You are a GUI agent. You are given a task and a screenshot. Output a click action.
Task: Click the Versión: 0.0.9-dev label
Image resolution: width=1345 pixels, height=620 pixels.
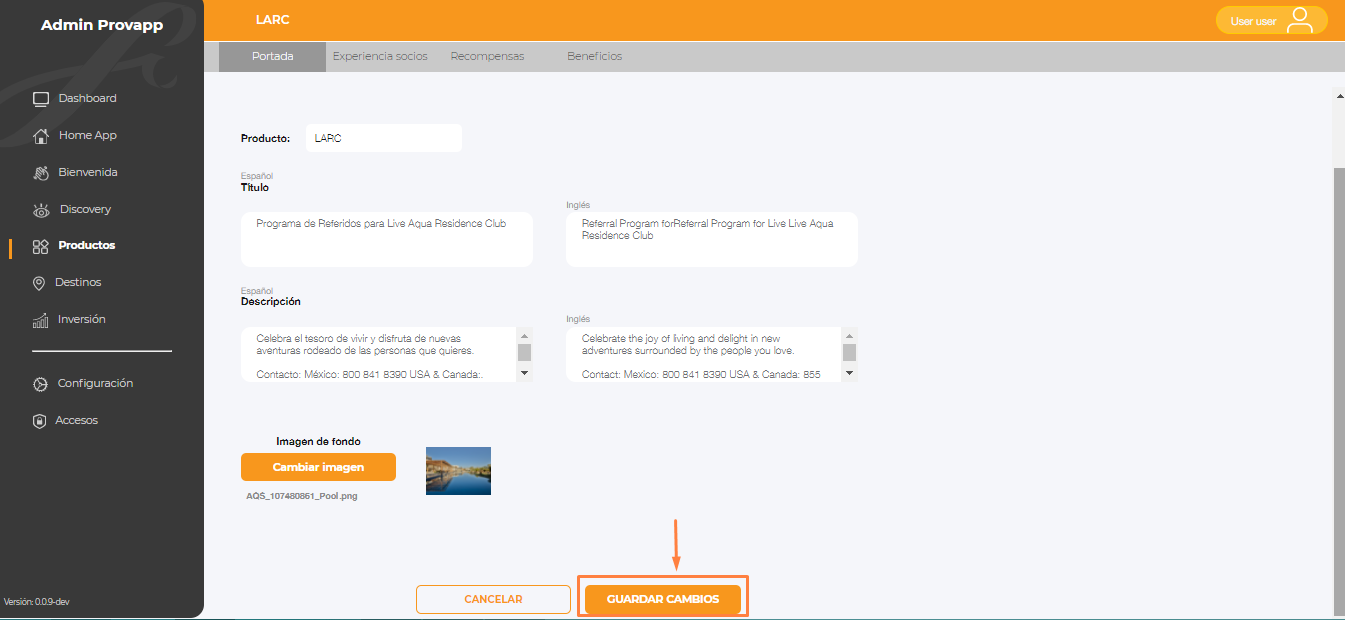[x=36, y=602]
